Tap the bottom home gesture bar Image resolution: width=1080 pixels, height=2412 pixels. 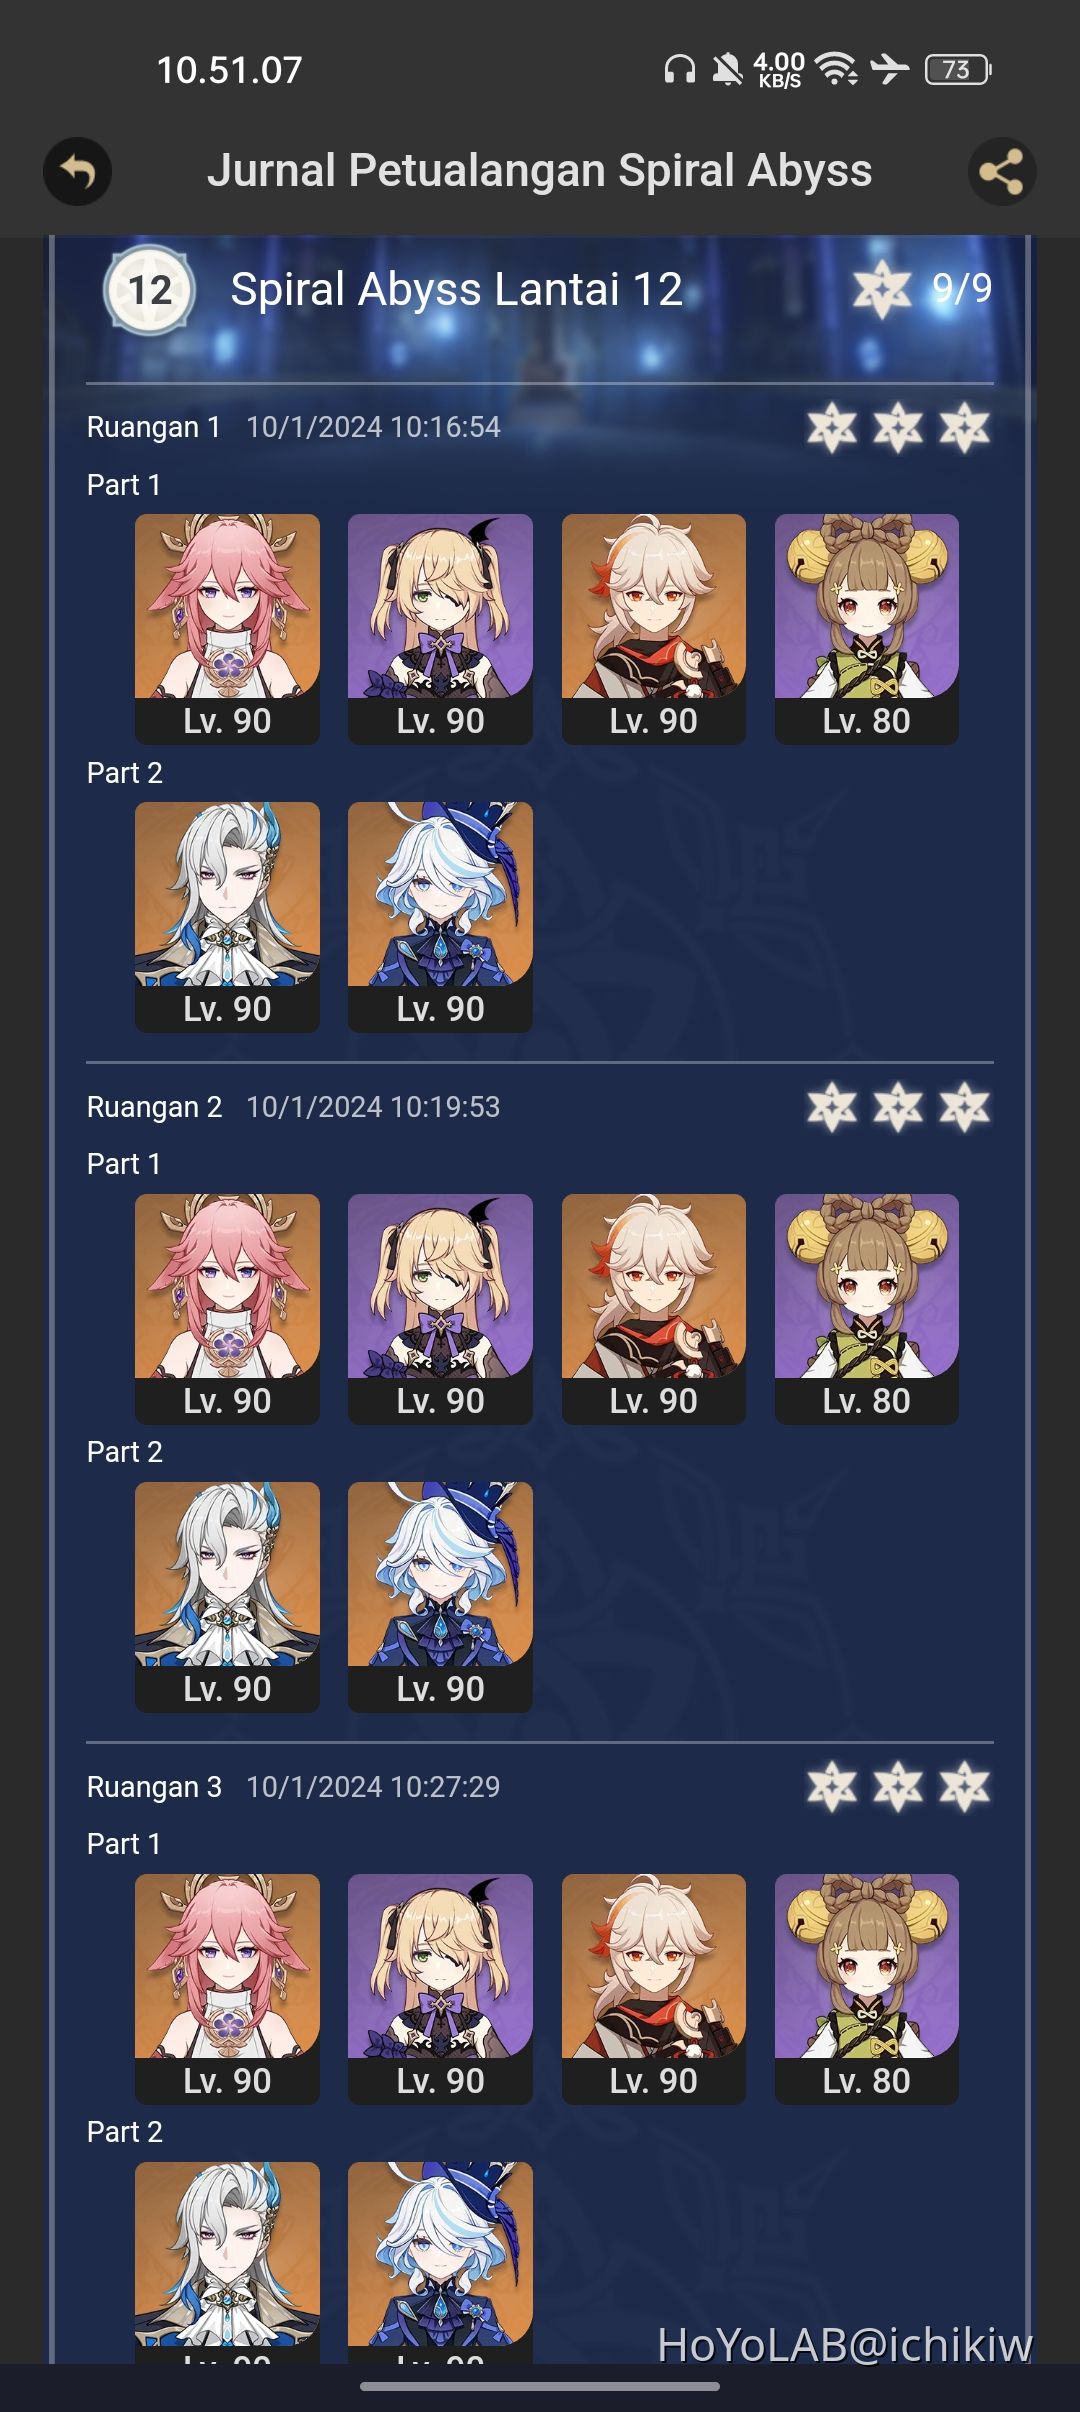[540, 2387]
